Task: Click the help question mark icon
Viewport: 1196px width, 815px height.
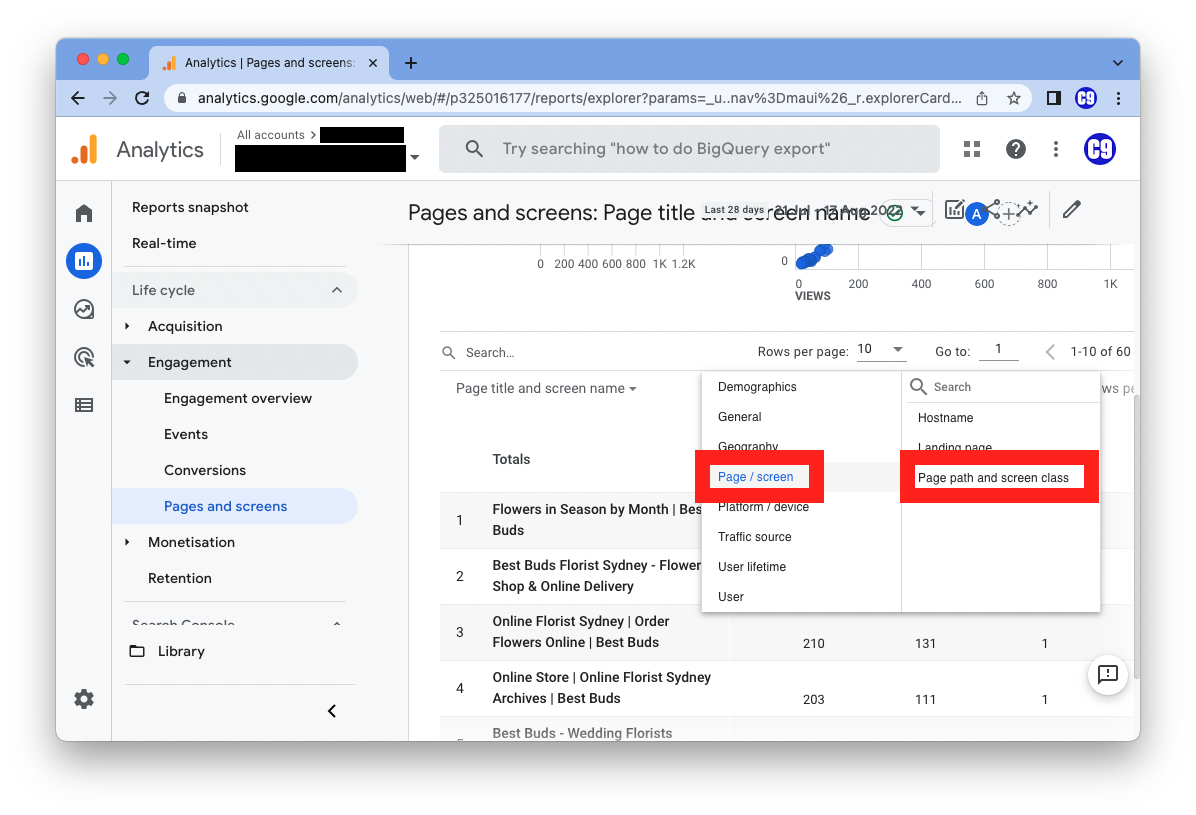Action: [1016, 149]
